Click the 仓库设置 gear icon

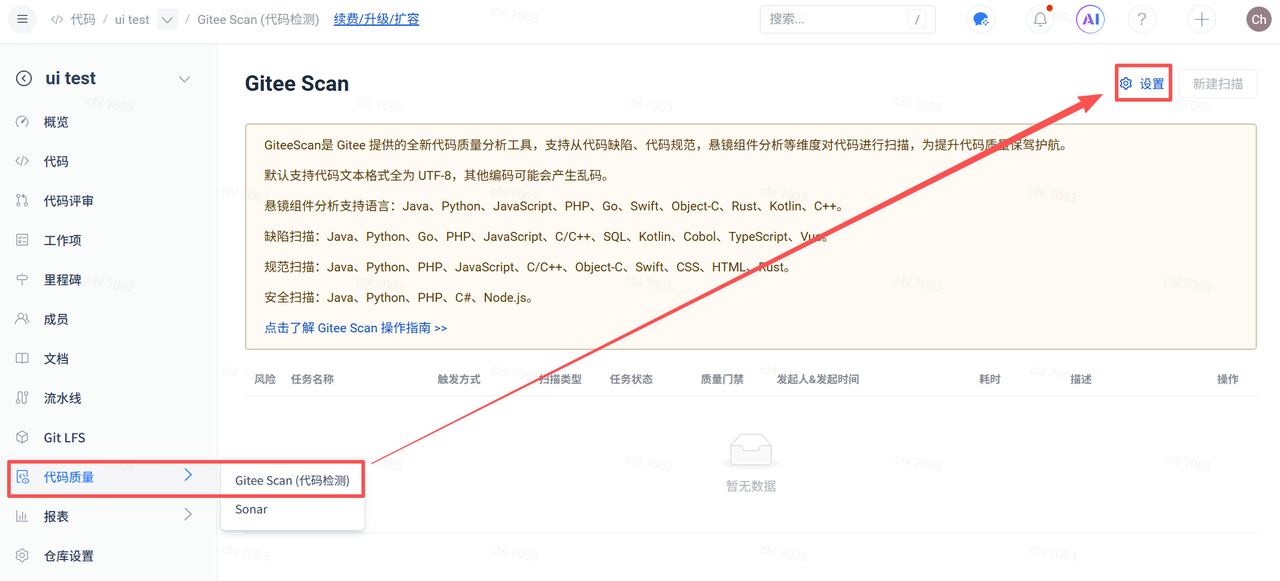(22, 556)
